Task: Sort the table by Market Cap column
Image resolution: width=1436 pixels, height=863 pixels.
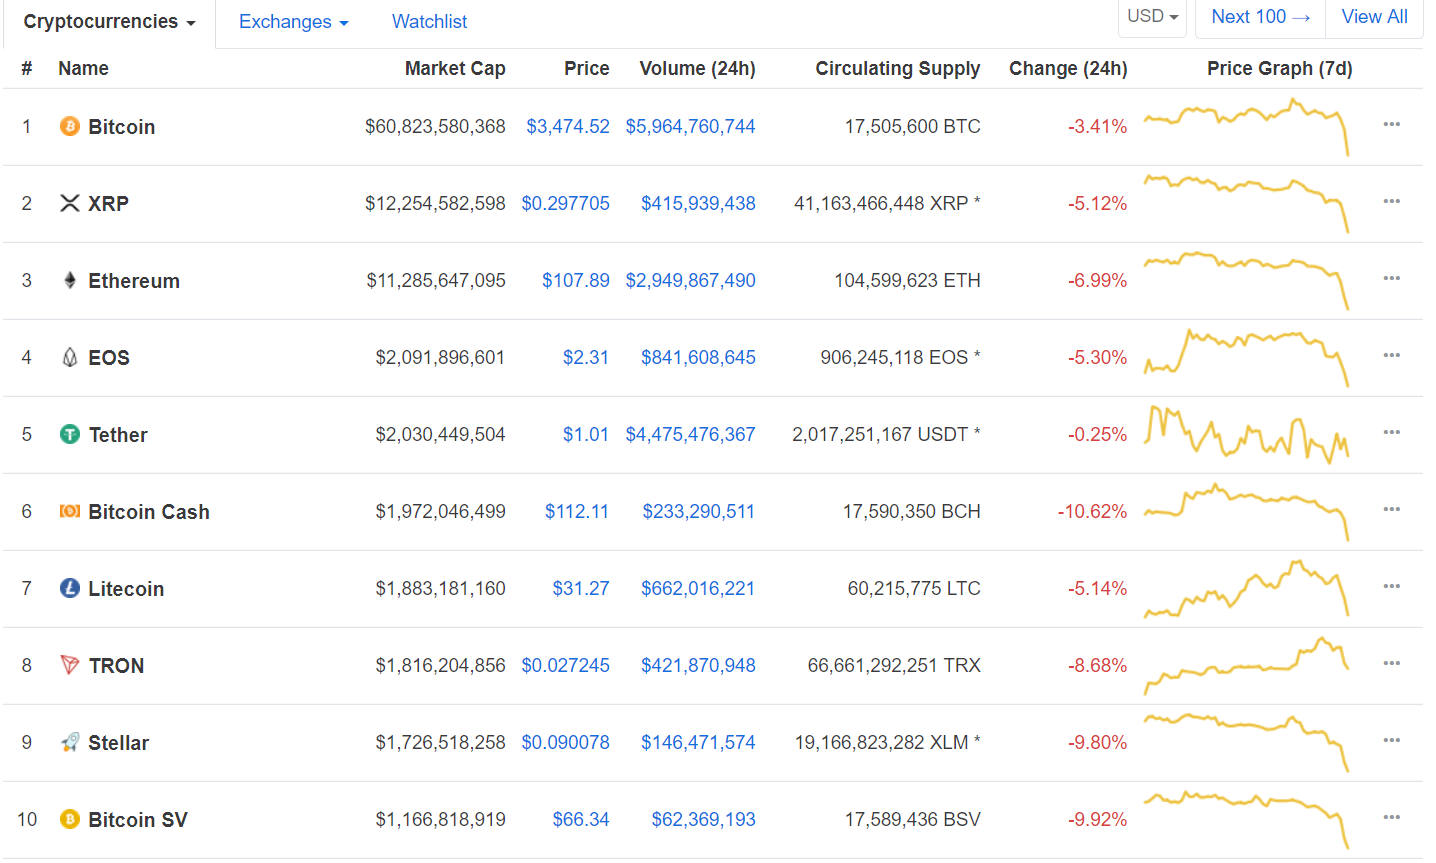Action: click(x=454, y=68)
